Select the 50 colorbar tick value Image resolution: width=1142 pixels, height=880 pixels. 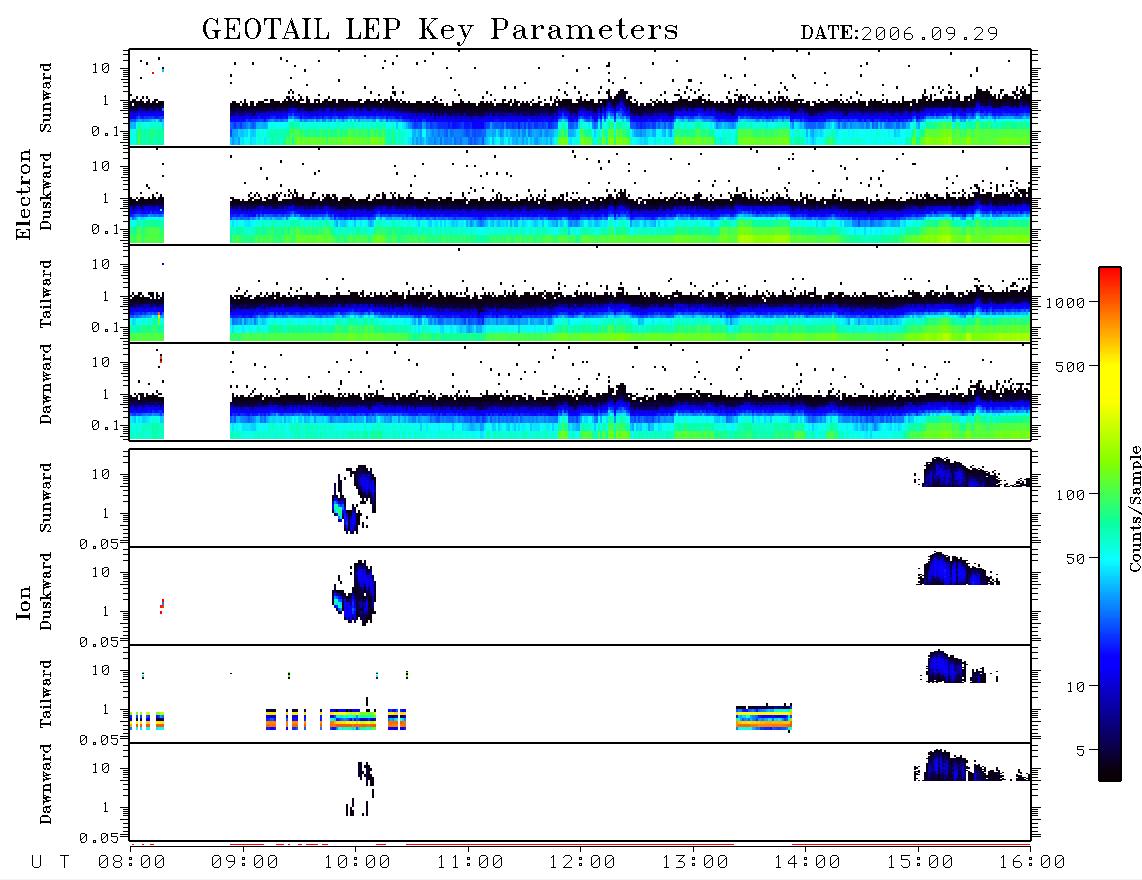point(1075,559)
